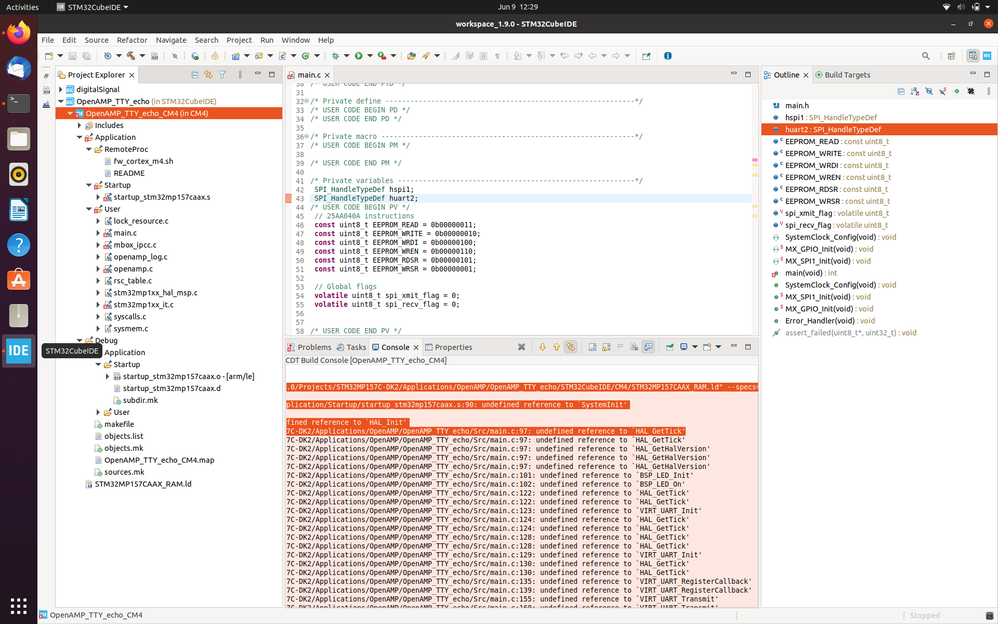Open the File menu

tap(48, 39)
